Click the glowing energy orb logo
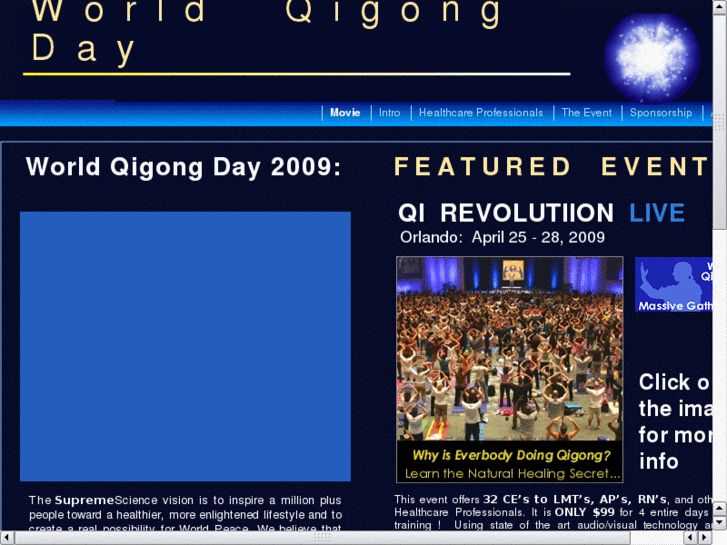Image resolution: width=727 pixels, height=545 pixels. pyautogui.click(x=652, y=58)
